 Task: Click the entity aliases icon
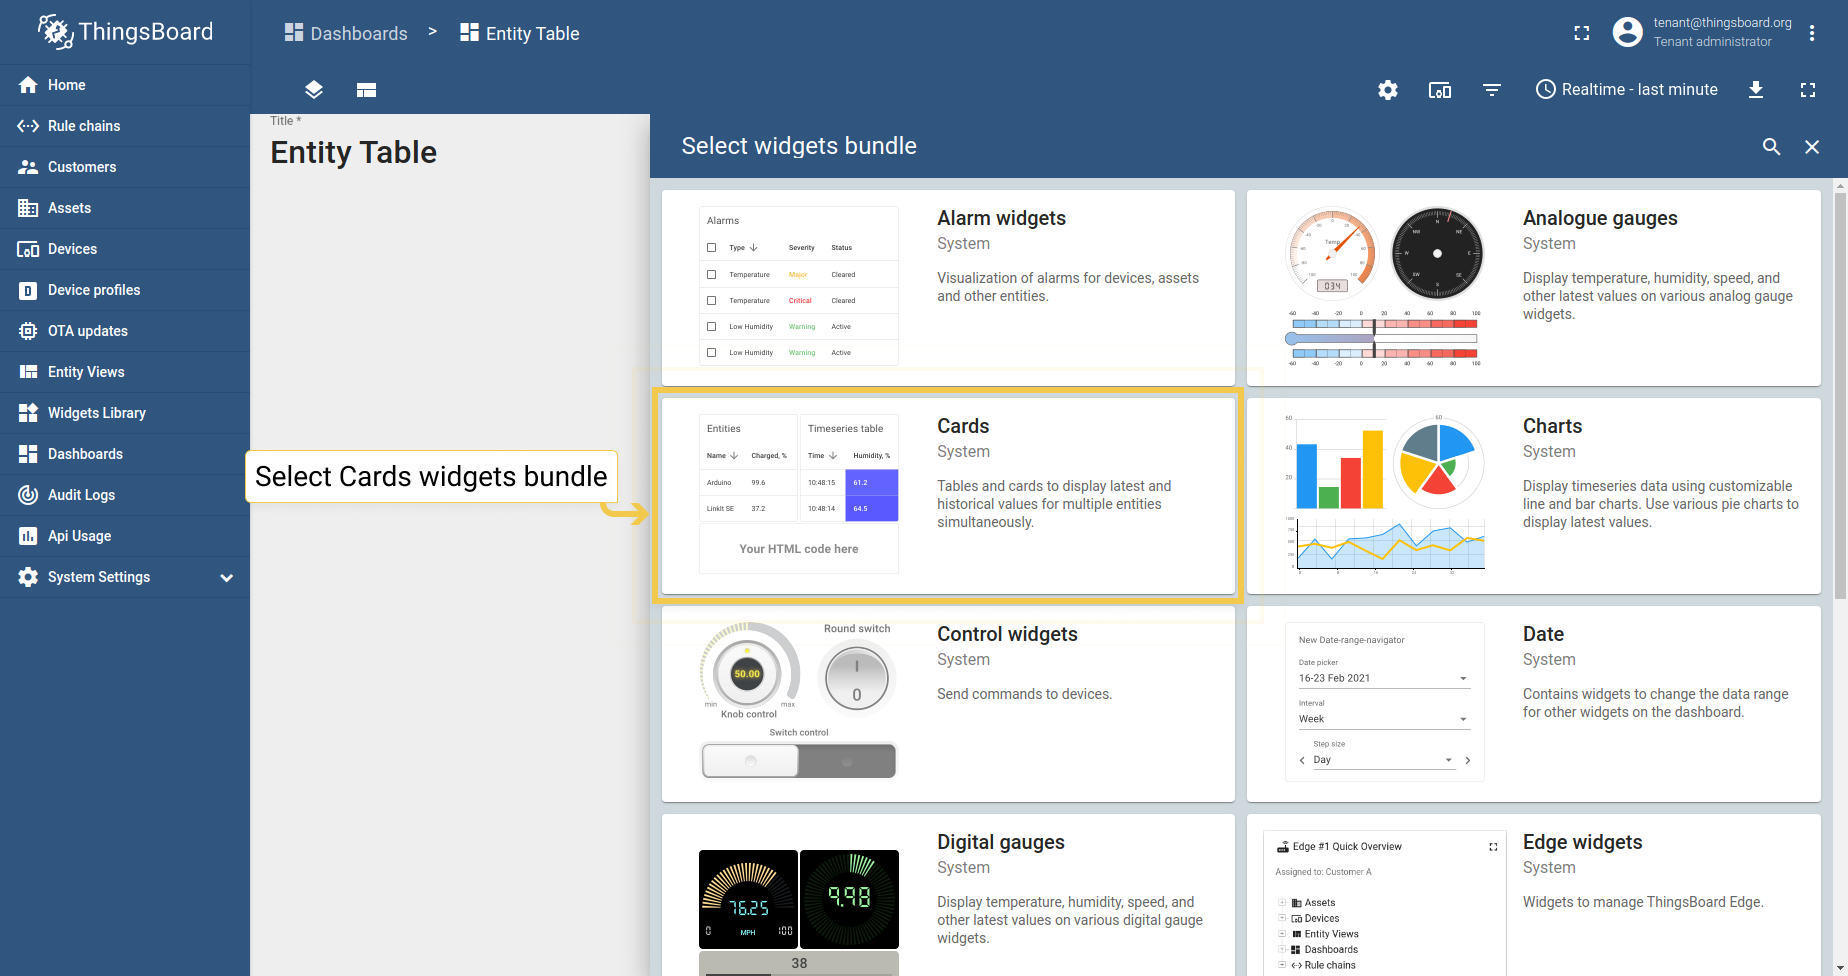[1439, 90]
